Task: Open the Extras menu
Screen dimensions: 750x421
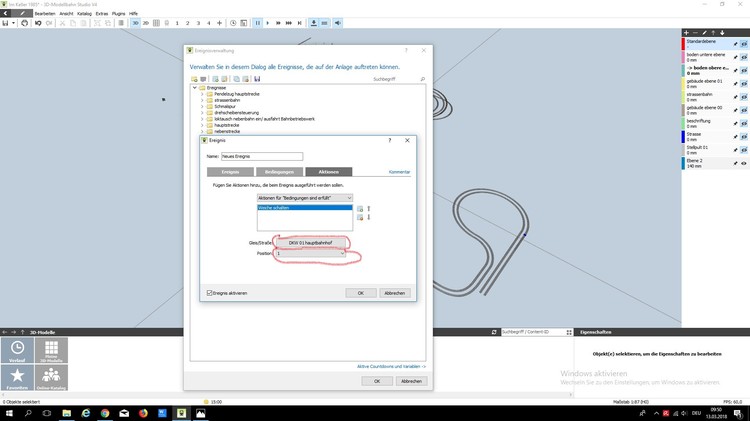Action: (102, 13)
